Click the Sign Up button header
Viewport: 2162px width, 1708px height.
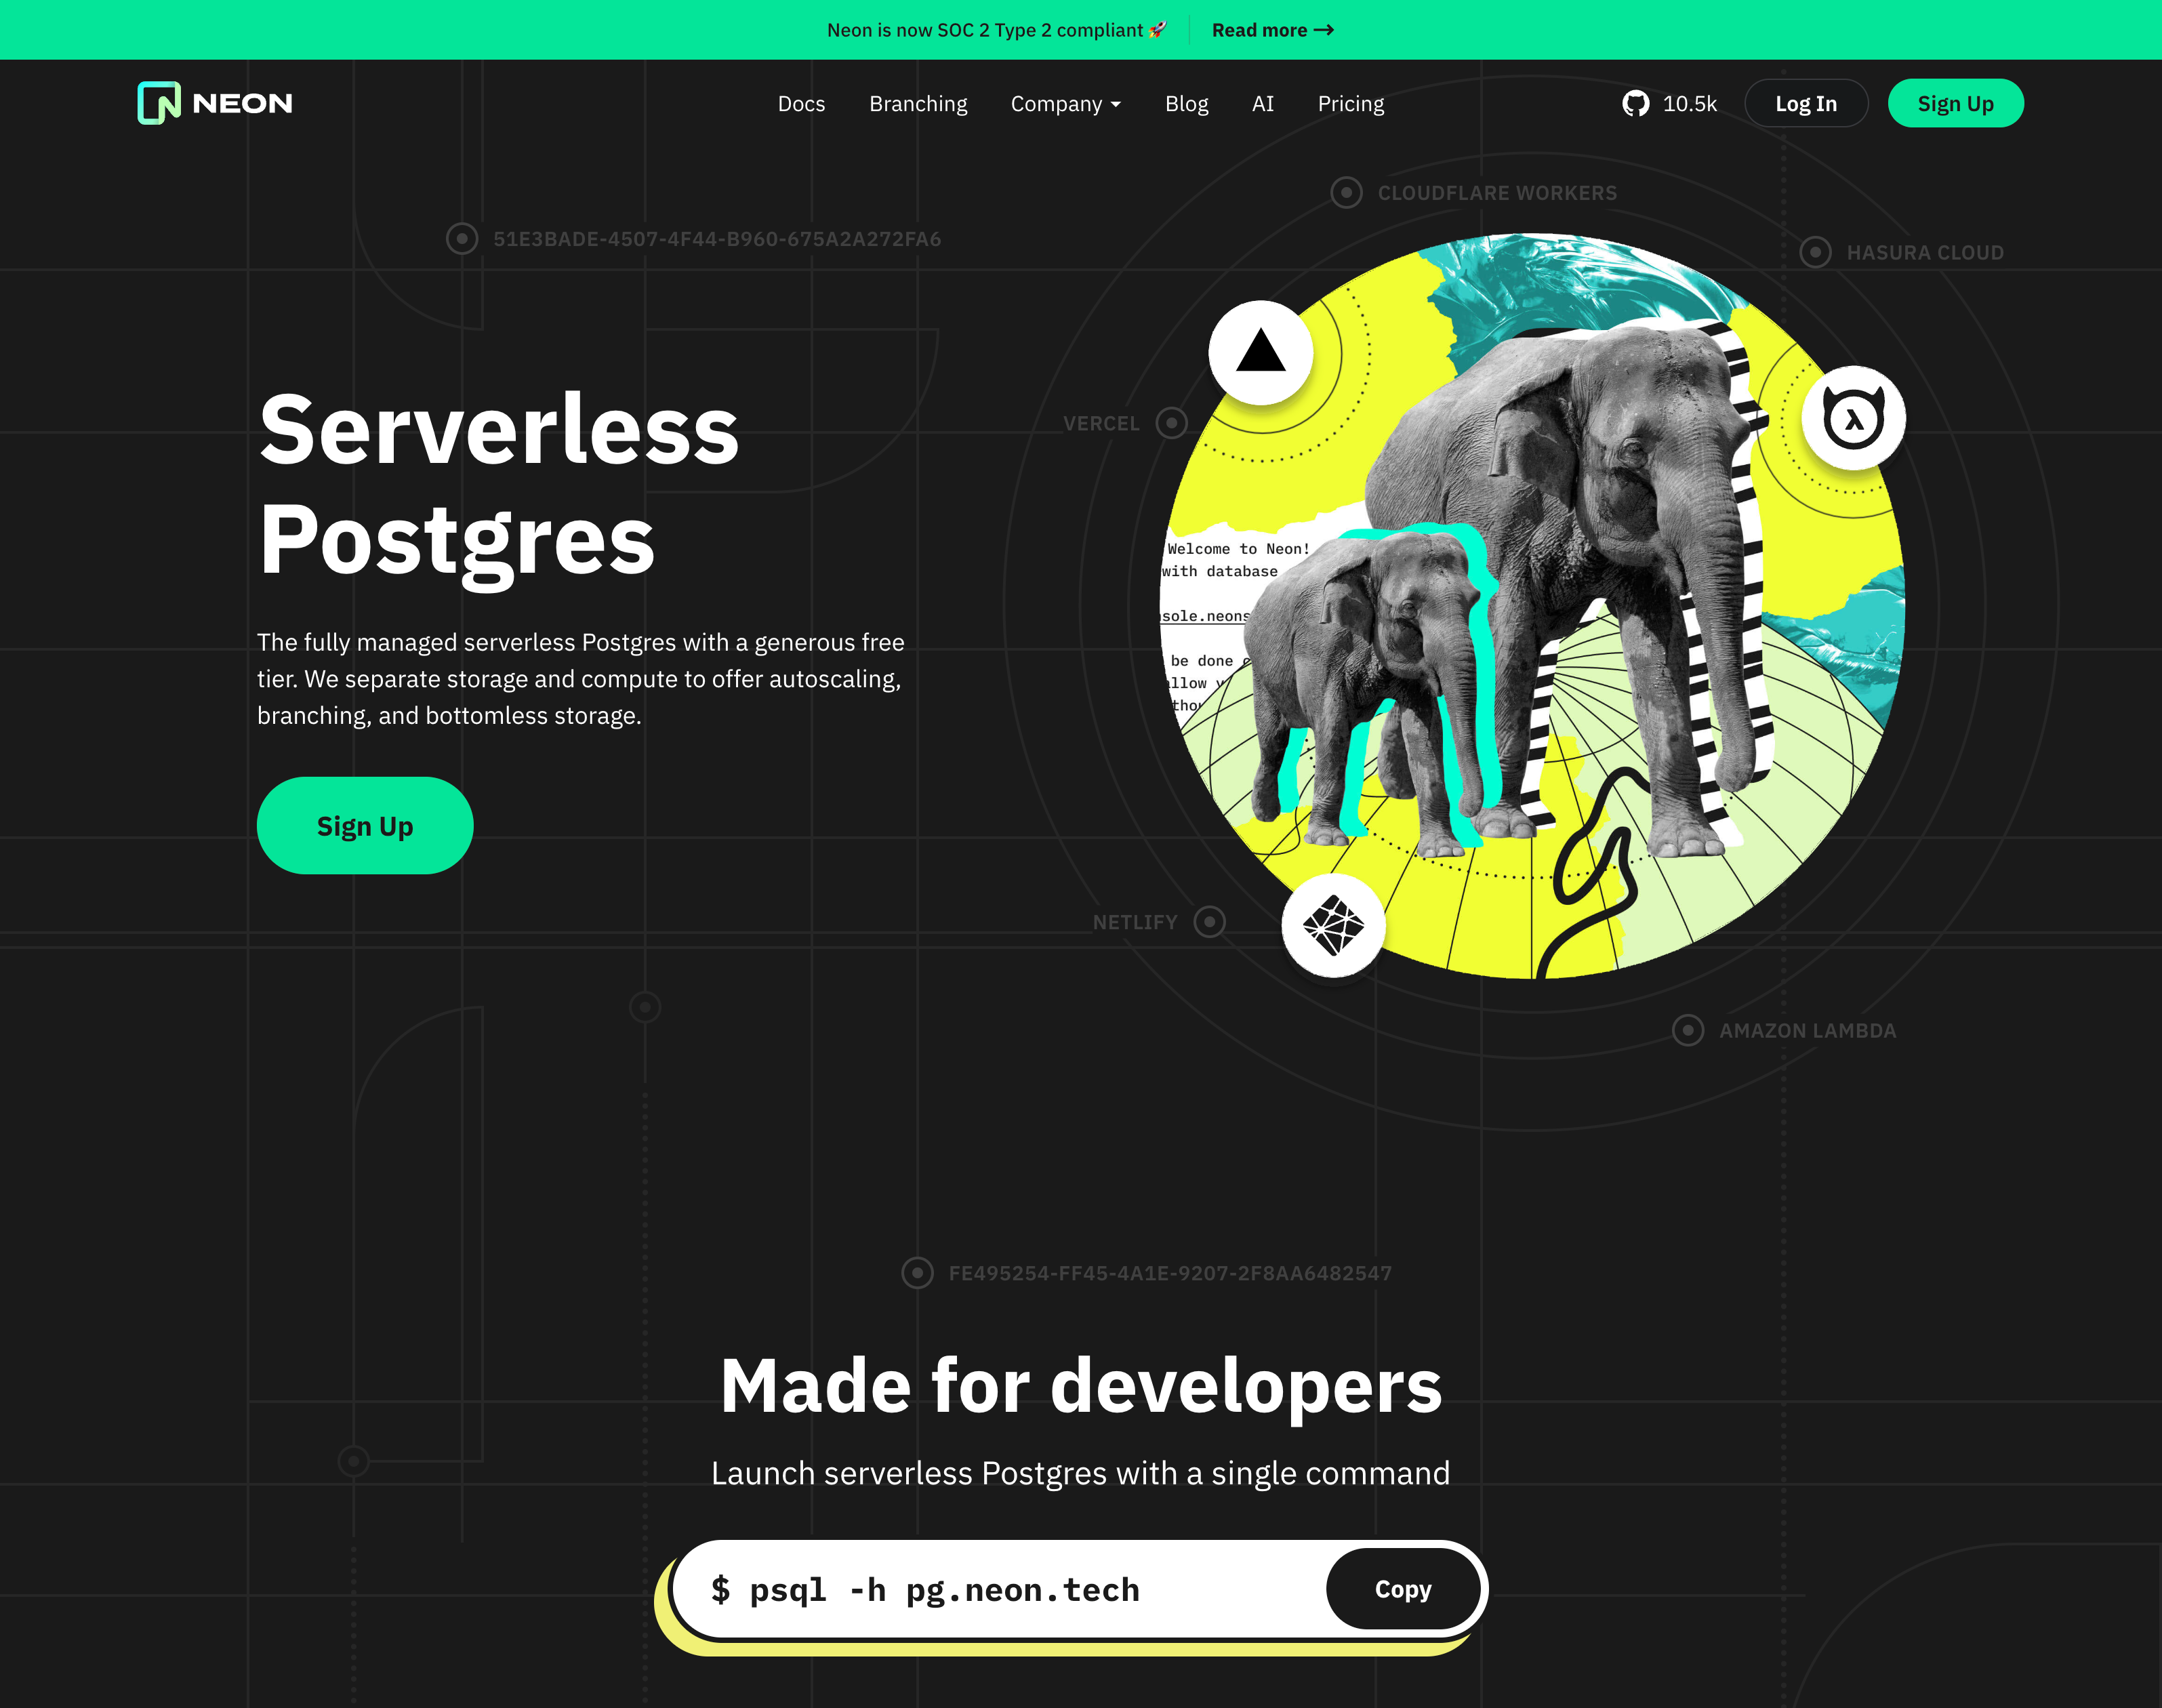click(x=1953, y=102)
